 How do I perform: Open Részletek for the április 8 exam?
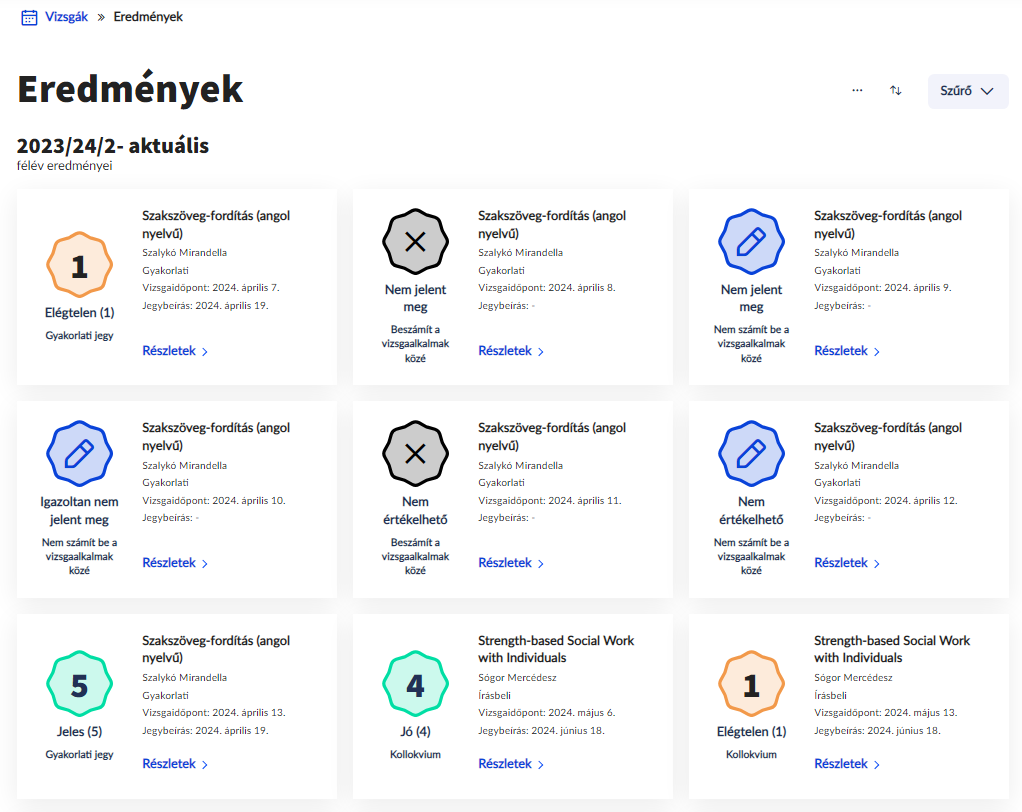511,351
